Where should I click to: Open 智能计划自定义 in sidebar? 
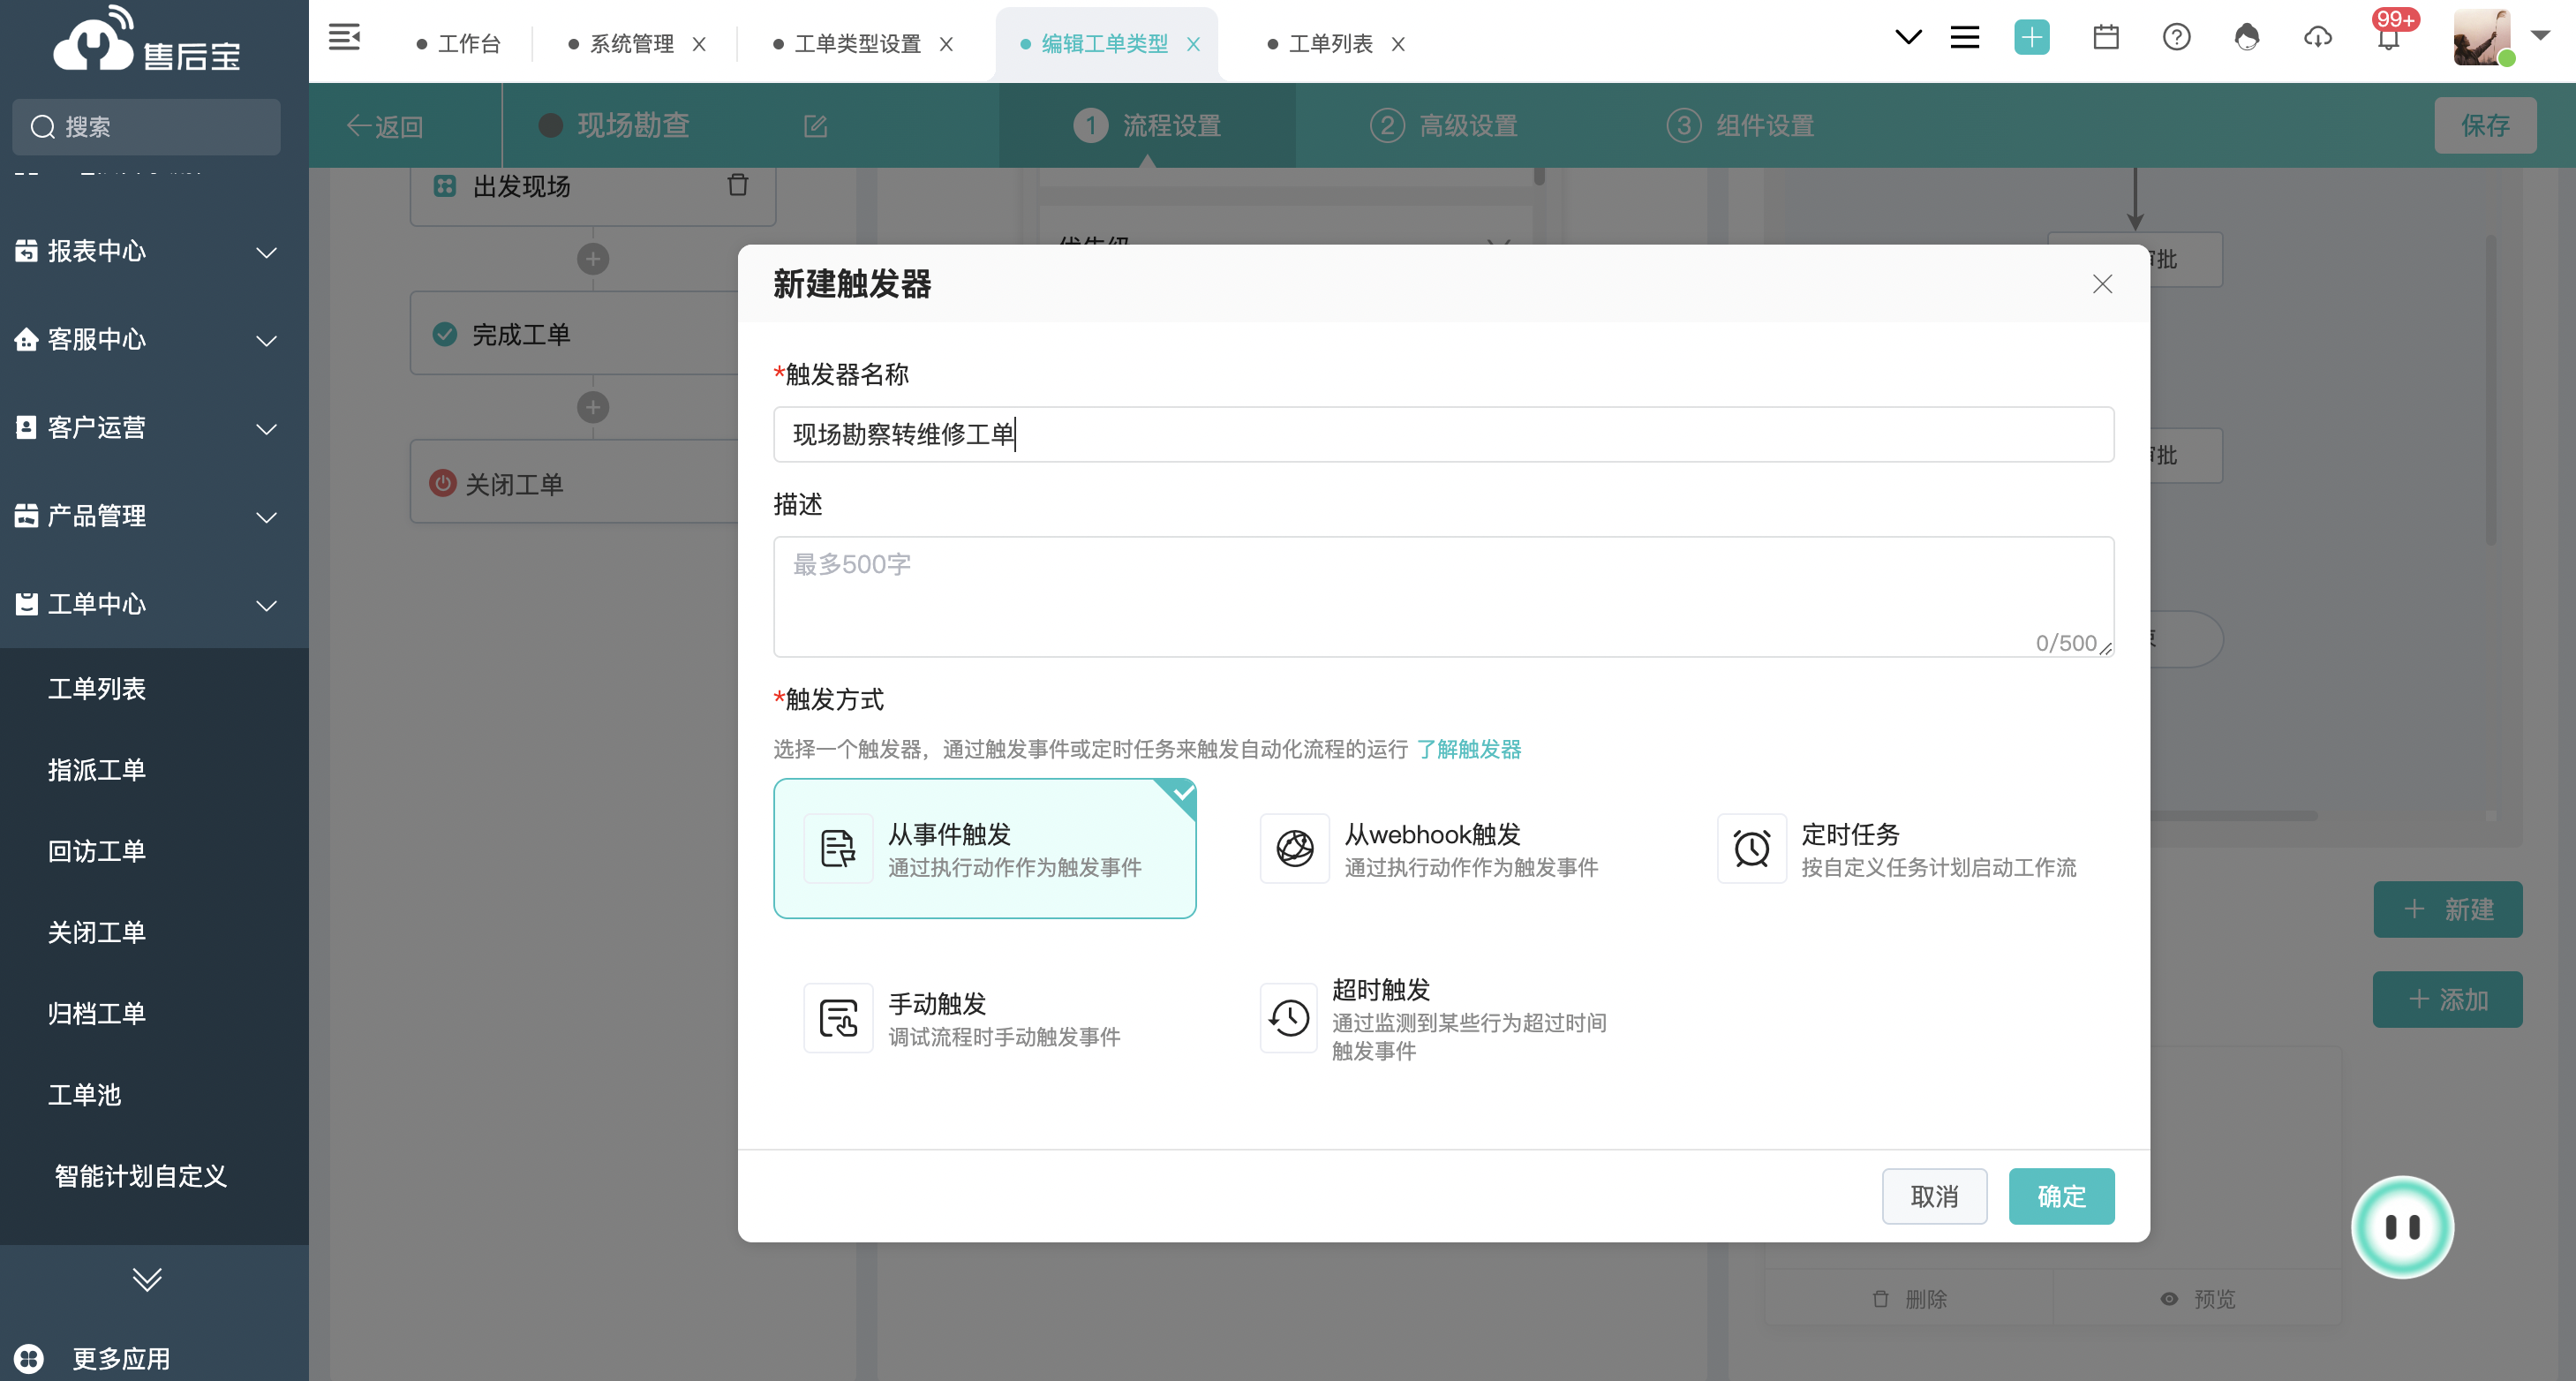[141, 1177]
